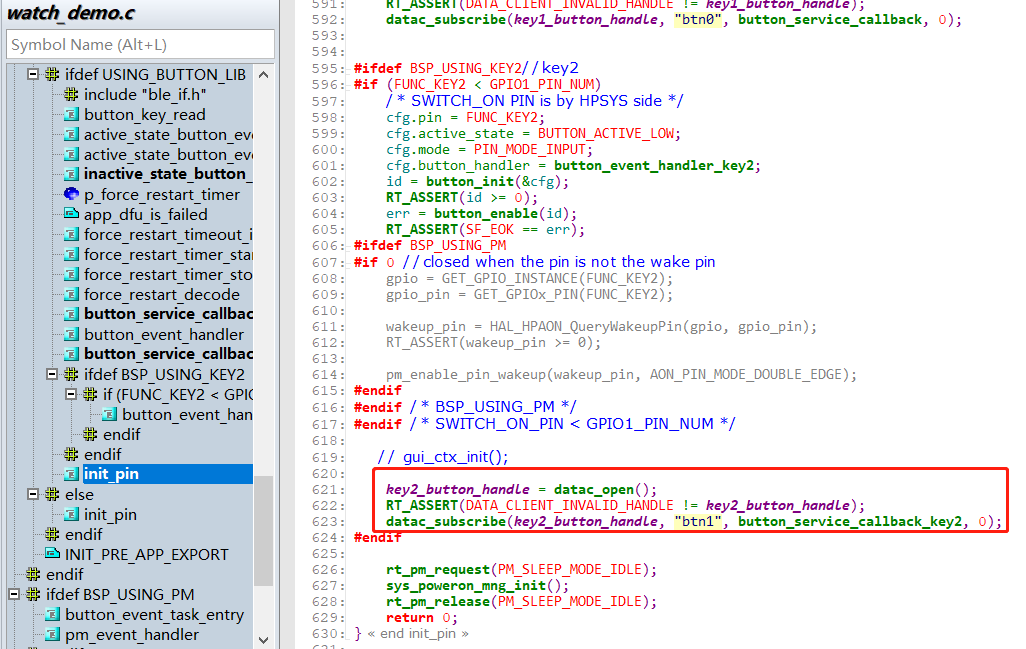The width and height of the screenshot is (1026, 649).
Task: Click comment "closed when the pin is not the wake pin"
Action: pos(569,262)
